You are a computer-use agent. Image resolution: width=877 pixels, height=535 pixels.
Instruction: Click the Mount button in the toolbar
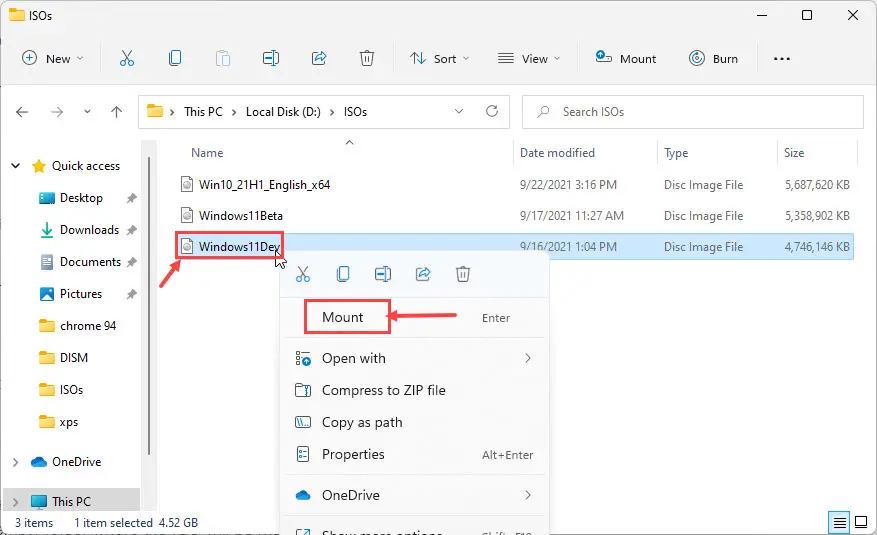pos(626,58)
